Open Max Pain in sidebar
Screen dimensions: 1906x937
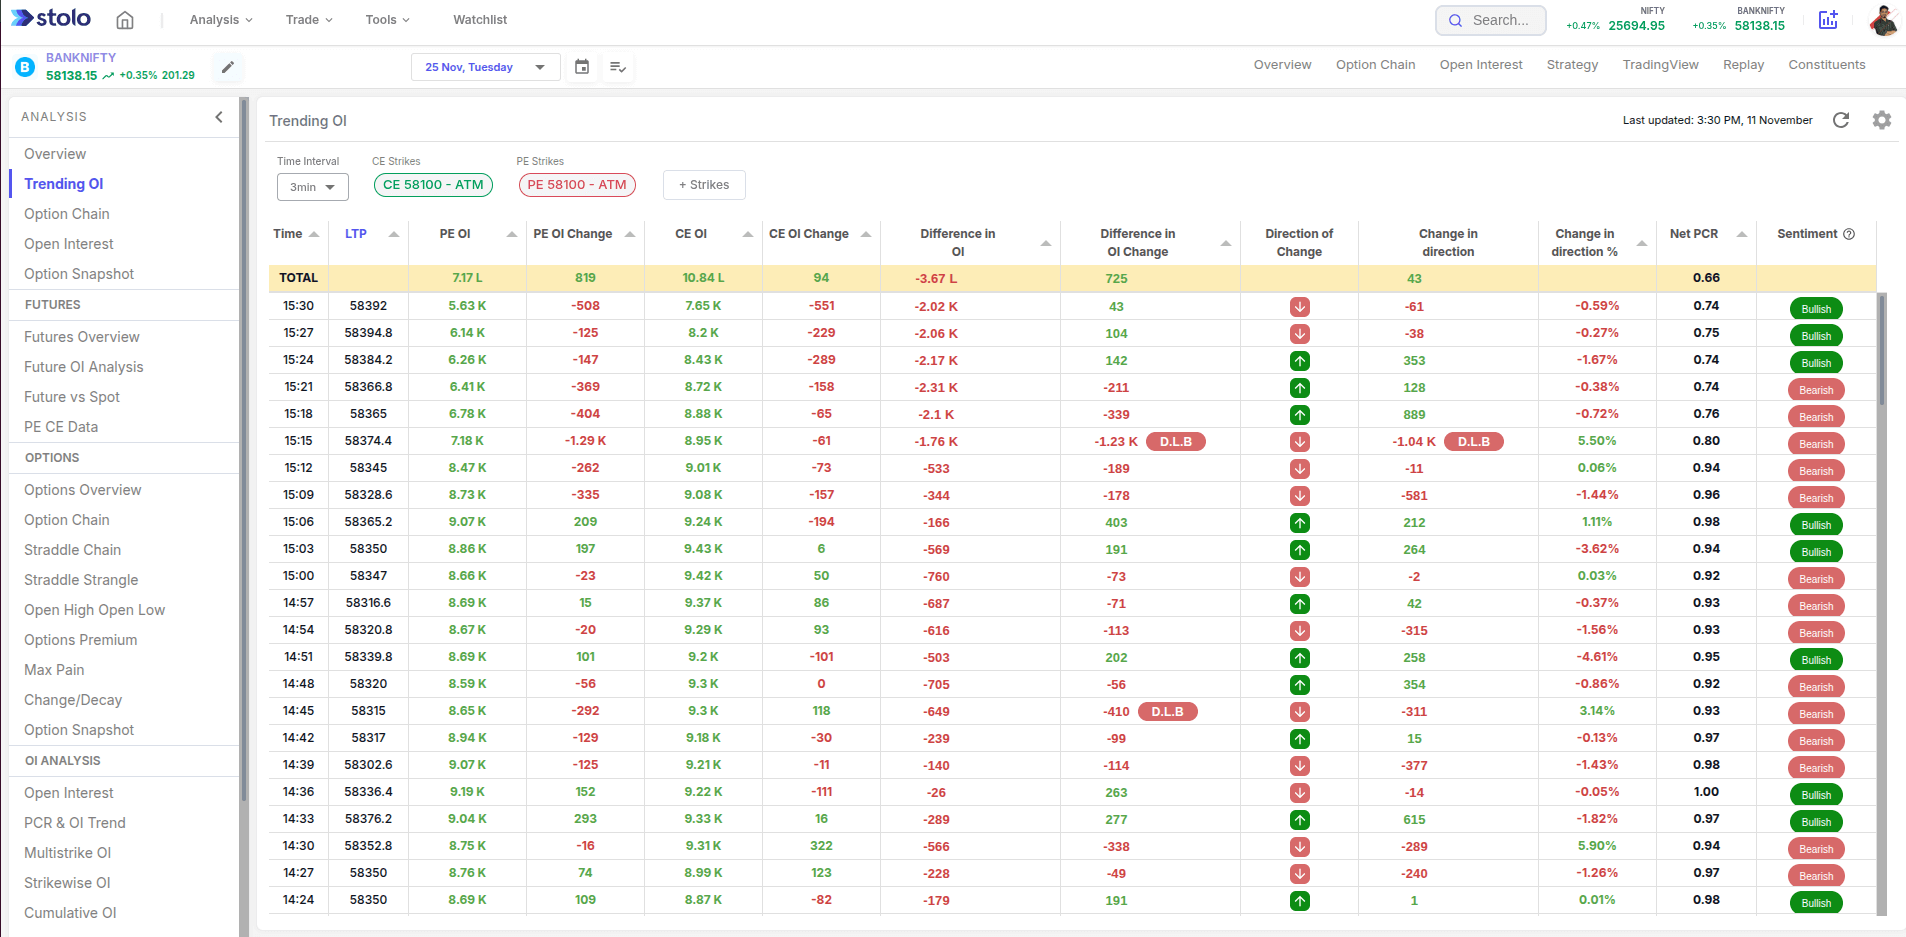54,670
